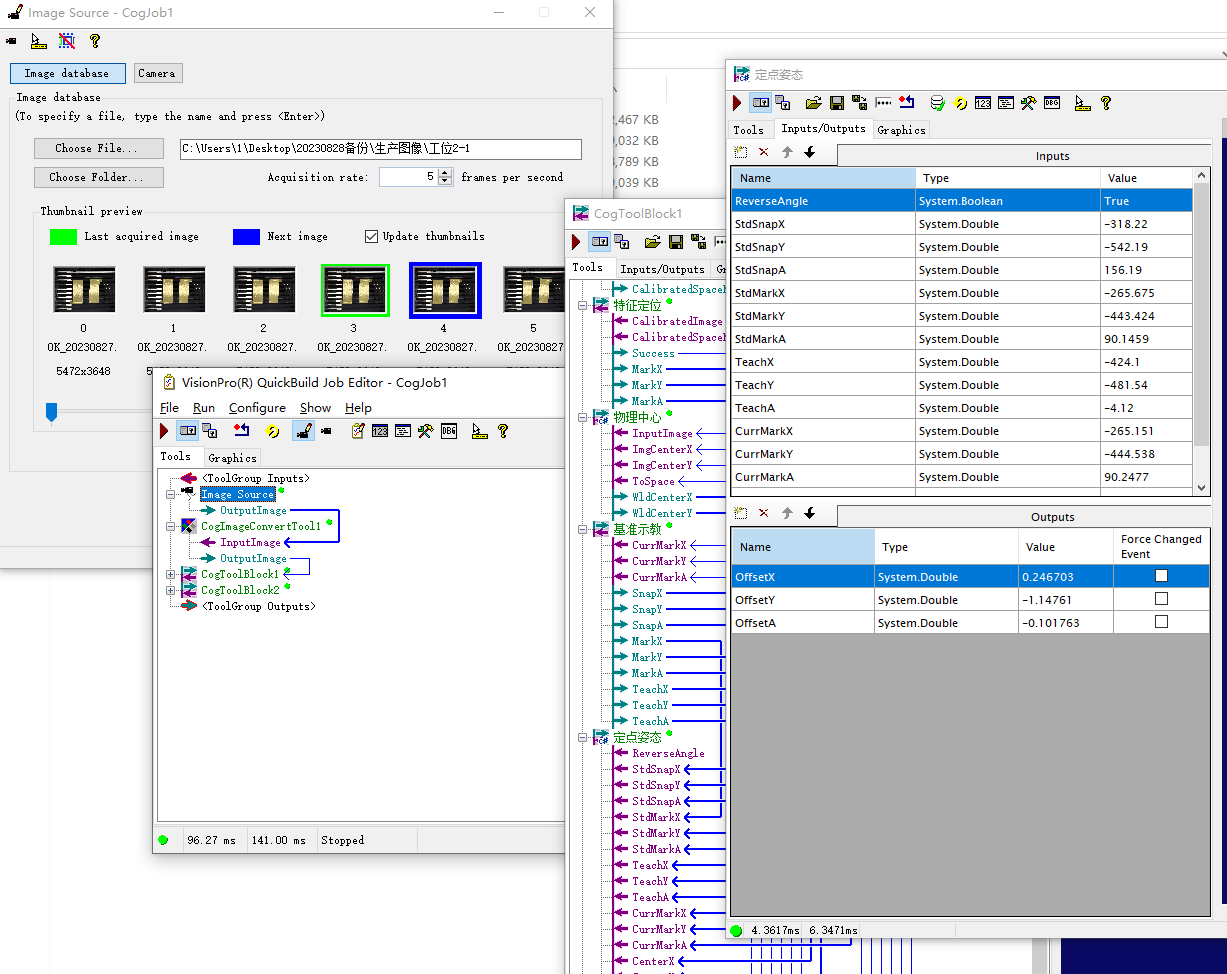Run the job in QuickBuild Job Editor
This screenshot has width=1227, height=974.
point(164,431)
